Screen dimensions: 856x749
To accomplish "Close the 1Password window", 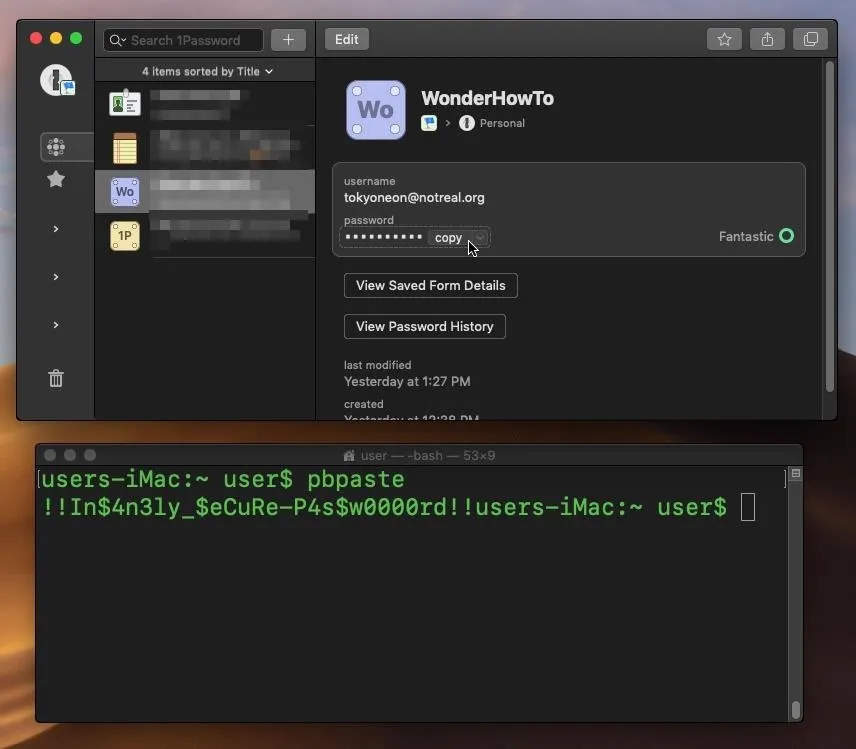I will point(36,38).
